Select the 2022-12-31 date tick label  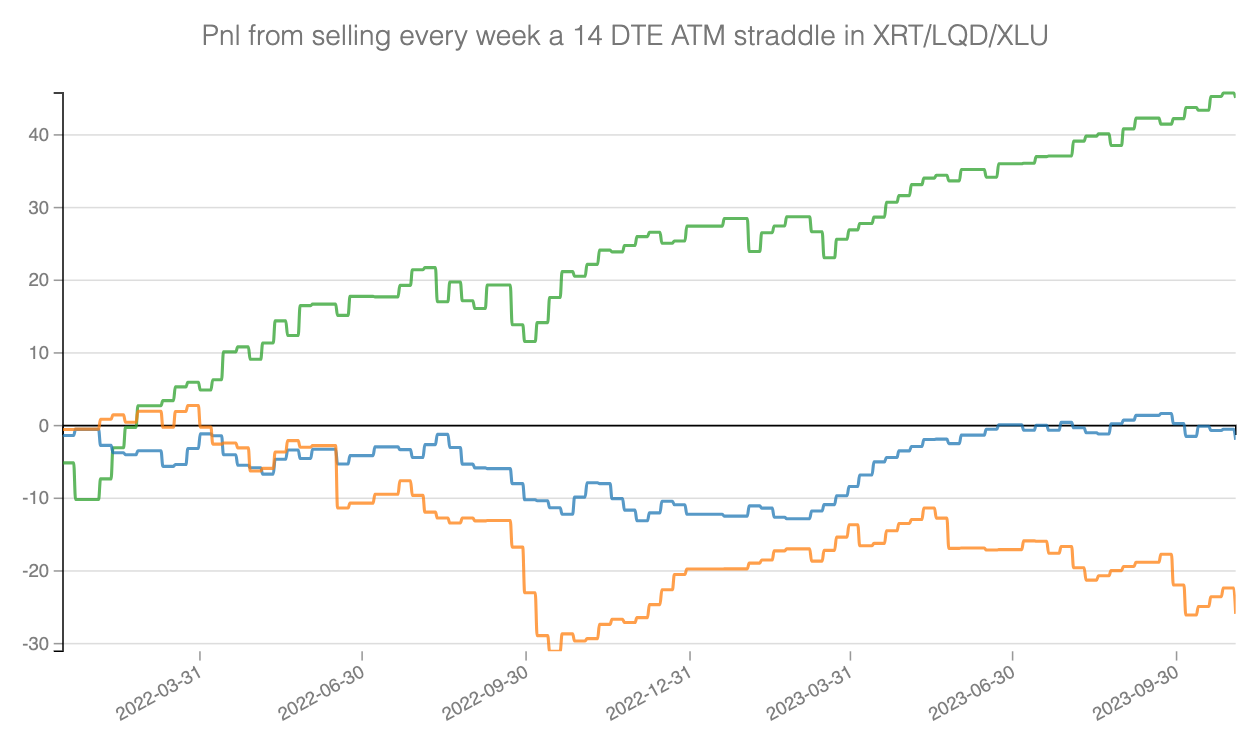(x=650, y=695)
